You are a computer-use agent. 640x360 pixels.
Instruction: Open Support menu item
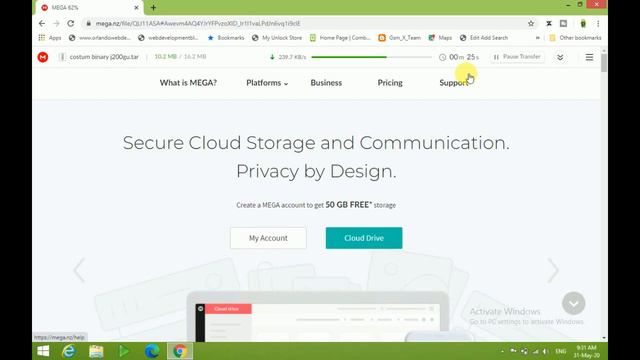453,83
